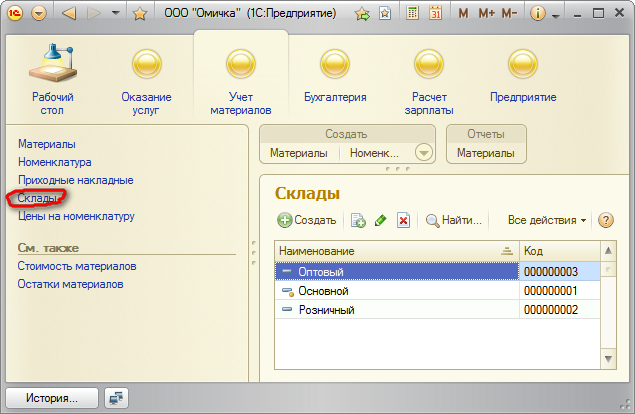The height and width of the screenshot is (414, 635).
Task: Open Предприятие section
Action: pos(523,75)
